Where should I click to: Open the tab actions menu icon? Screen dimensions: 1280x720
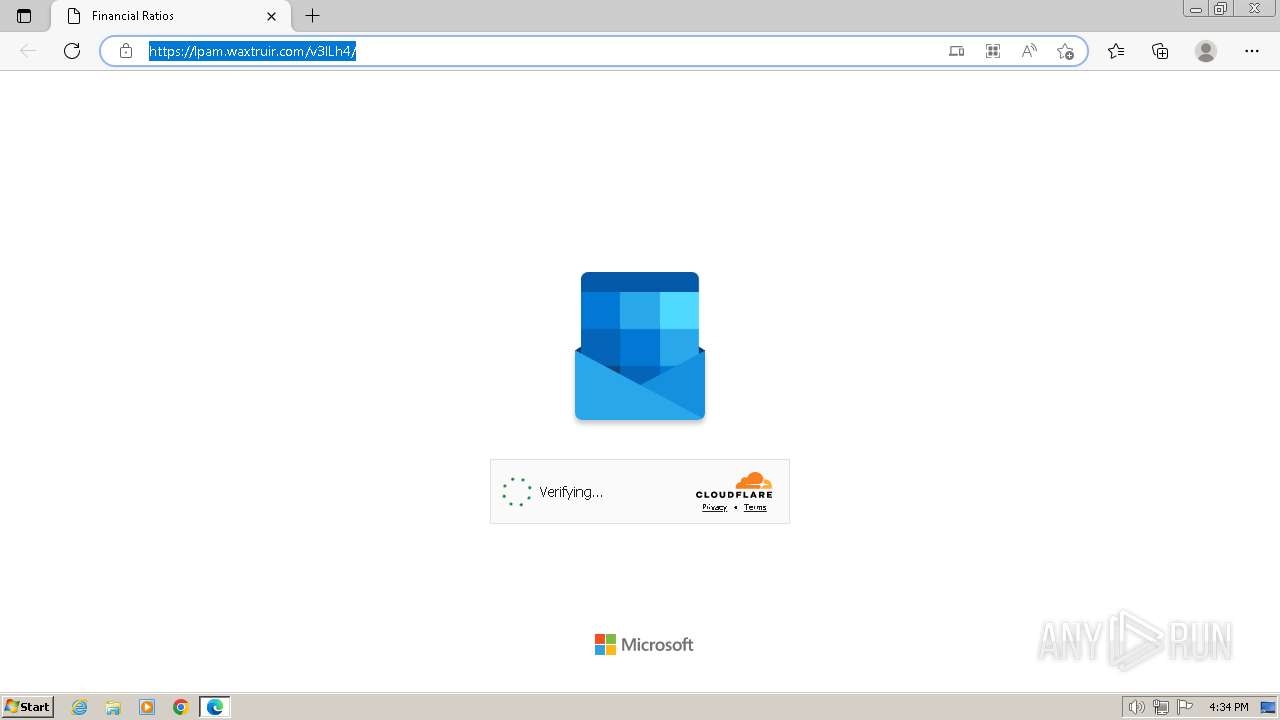point(24,16)
